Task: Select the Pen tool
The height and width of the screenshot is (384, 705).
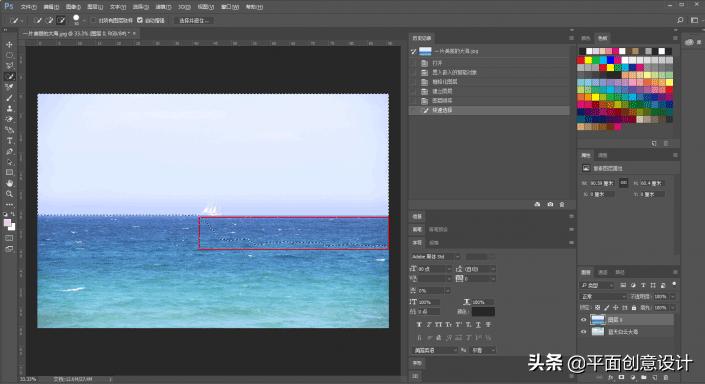Action: tap(9, 152)
